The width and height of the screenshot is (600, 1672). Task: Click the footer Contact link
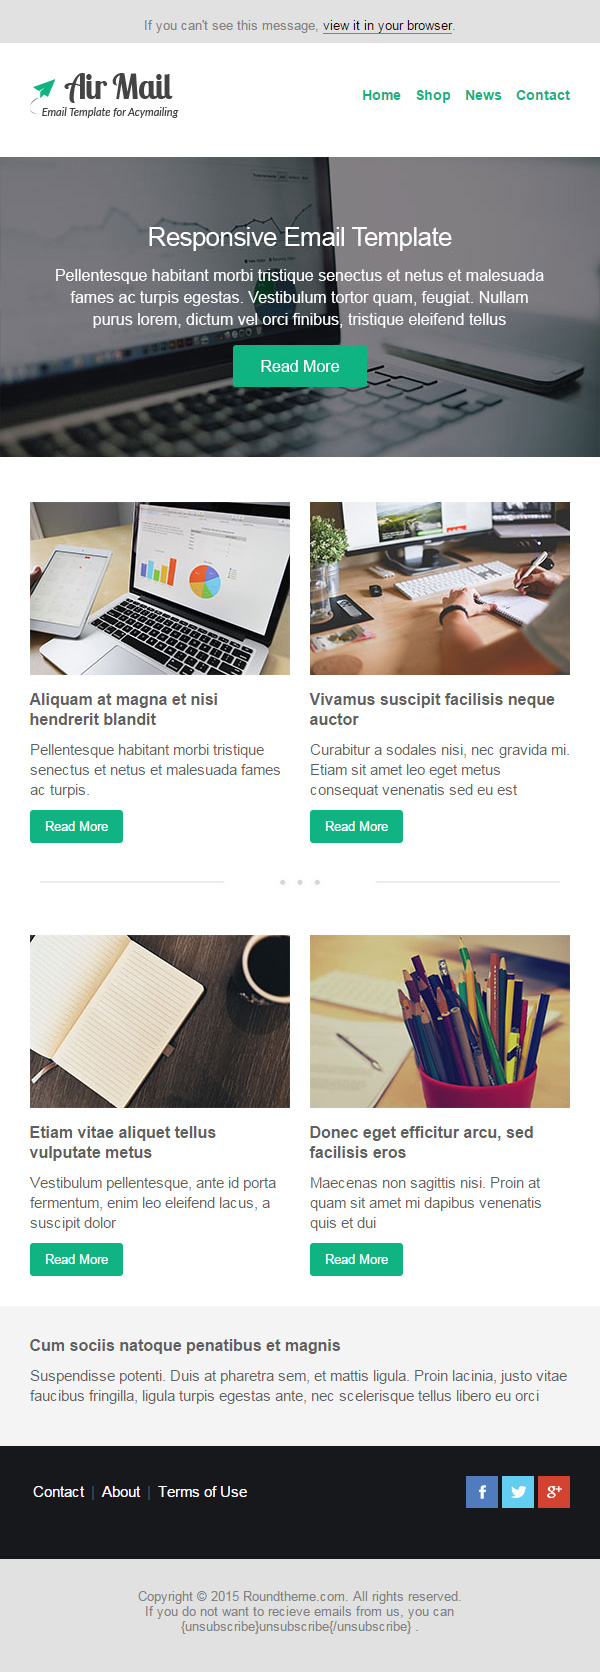[58, 1492]
